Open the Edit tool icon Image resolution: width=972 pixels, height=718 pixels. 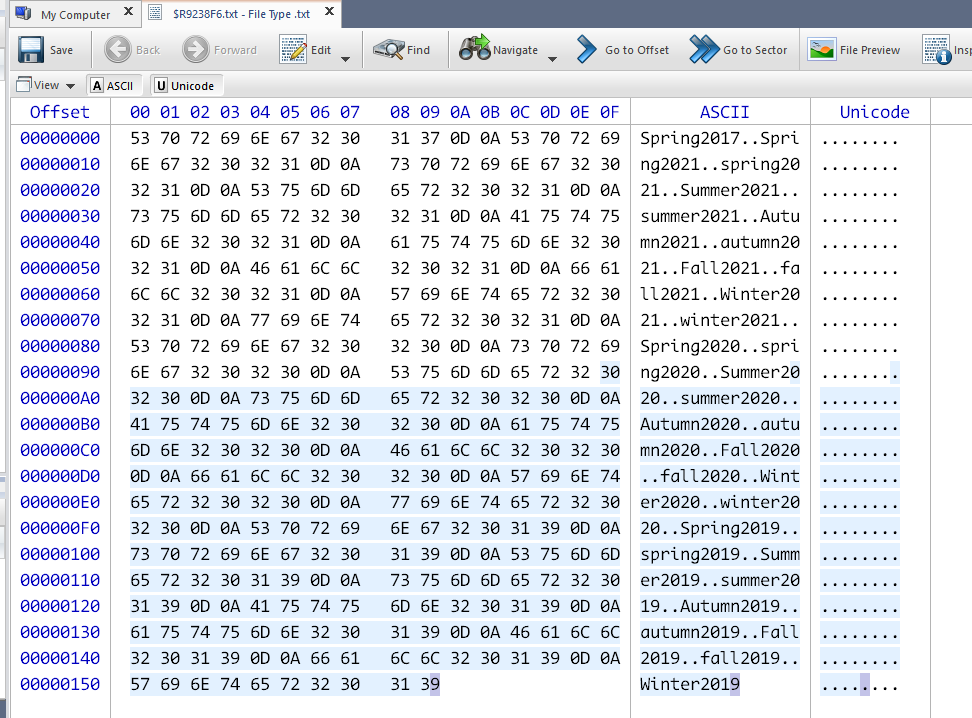292,49
